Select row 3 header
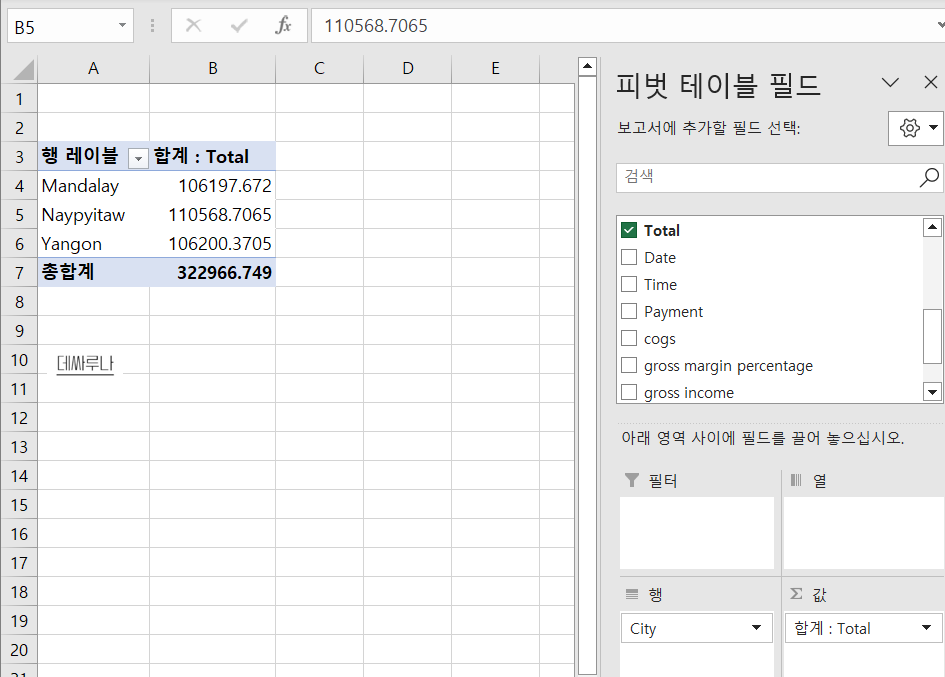The image size is (945, 677). click(19, 157)
